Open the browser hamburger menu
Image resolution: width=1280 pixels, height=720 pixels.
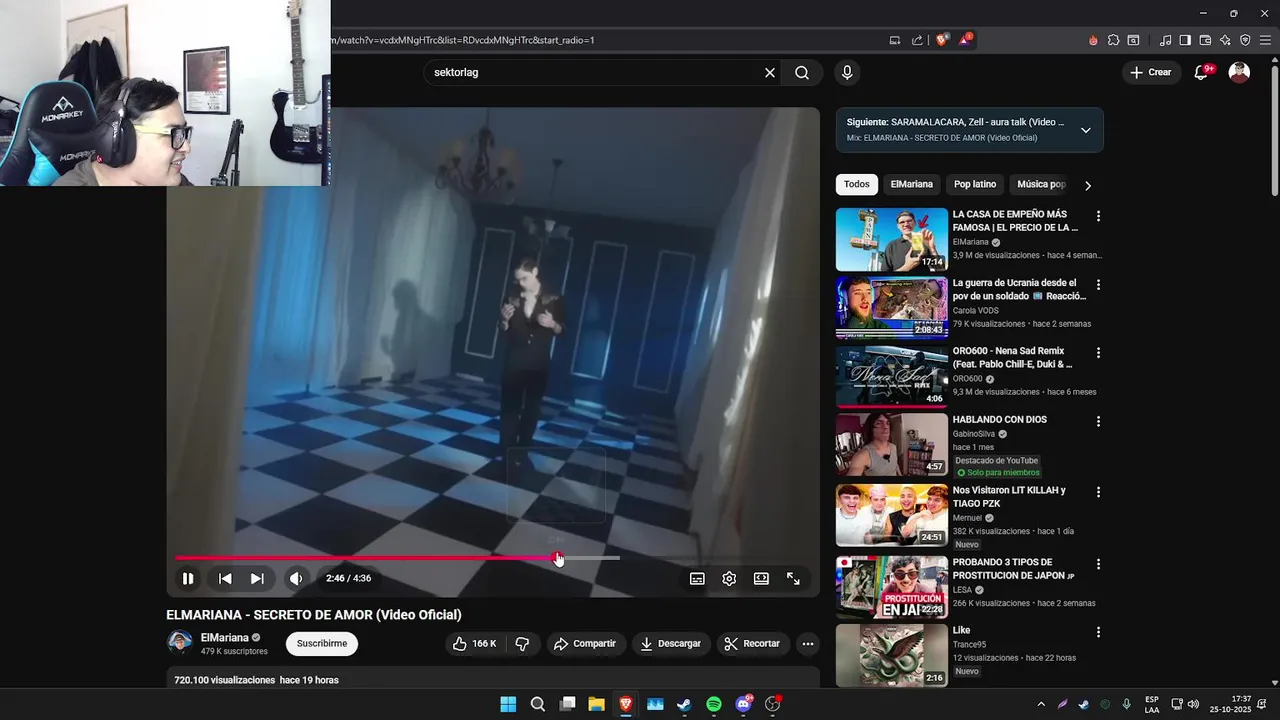point(1265,40)
